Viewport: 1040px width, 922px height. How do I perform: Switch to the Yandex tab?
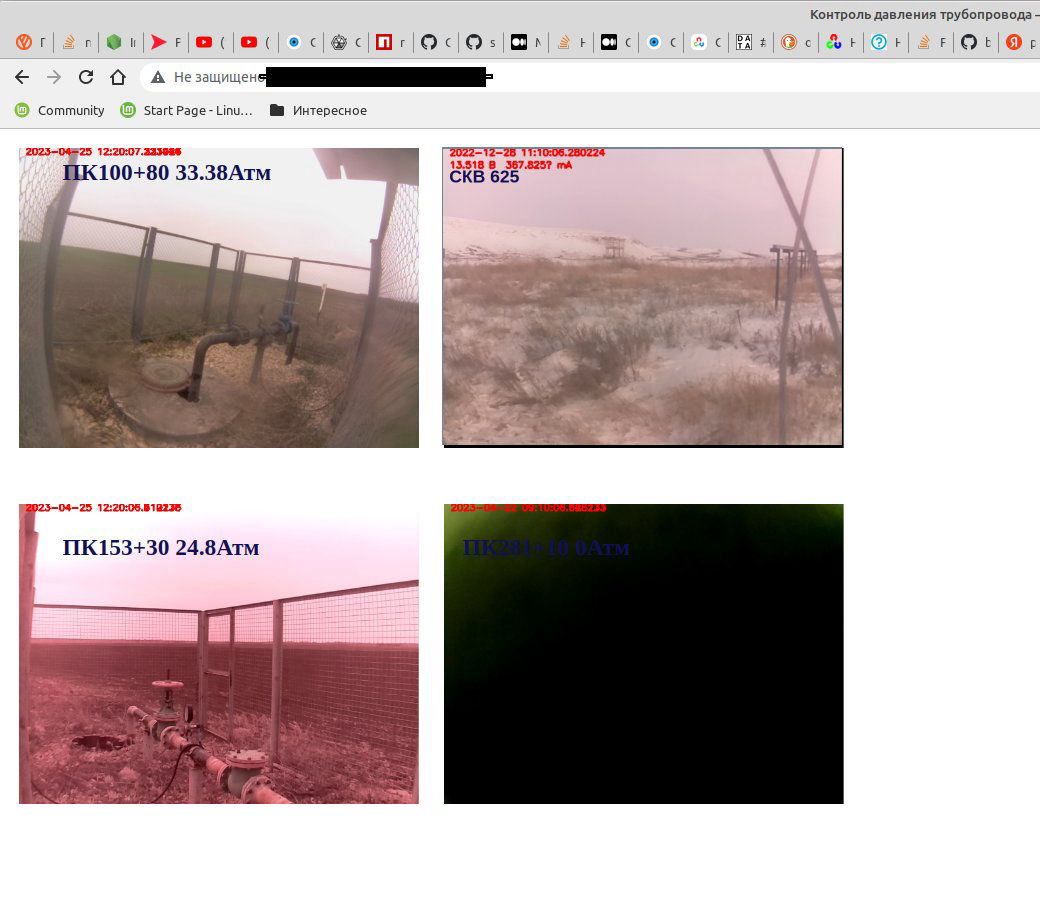(x=1013, y=42)
